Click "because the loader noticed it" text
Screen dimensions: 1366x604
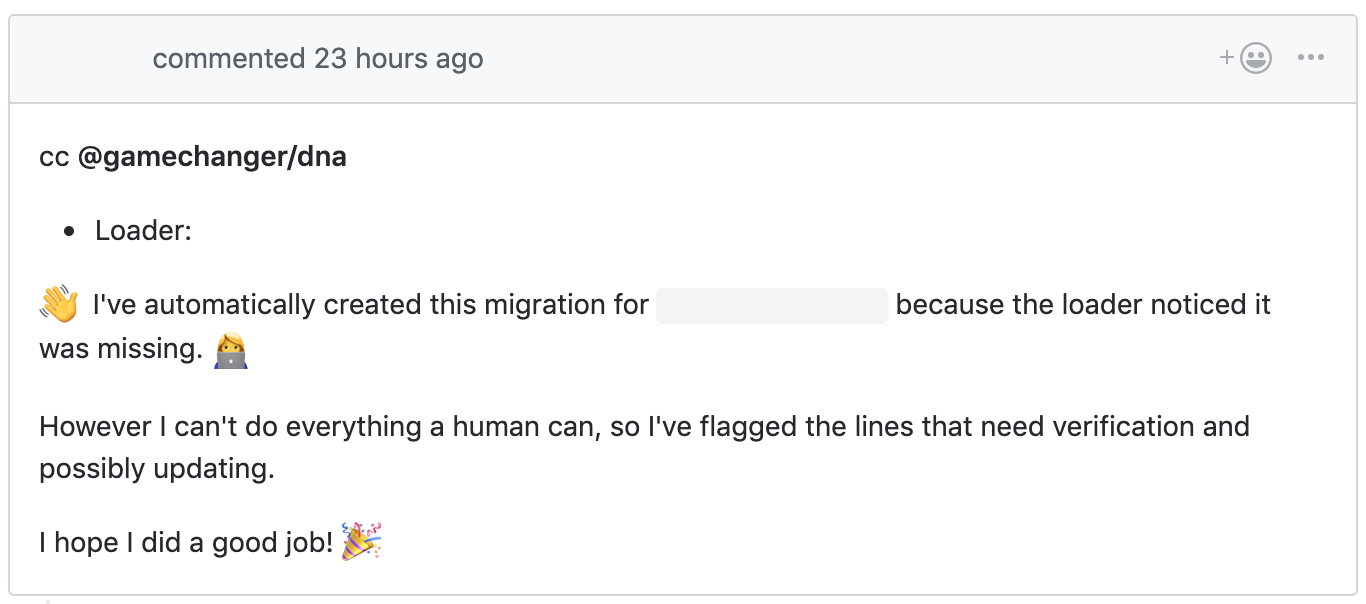[x=1083, y=304]
